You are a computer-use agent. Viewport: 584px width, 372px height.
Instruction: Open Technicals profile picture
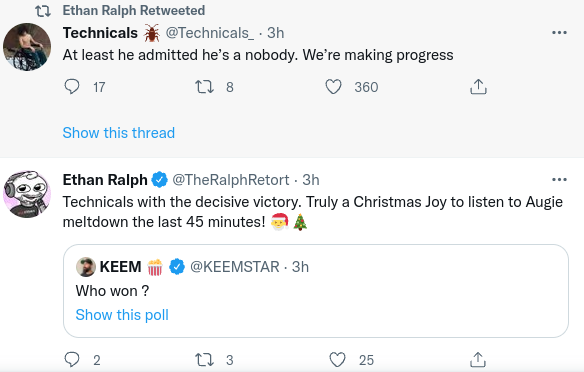[x=27, y=47]
